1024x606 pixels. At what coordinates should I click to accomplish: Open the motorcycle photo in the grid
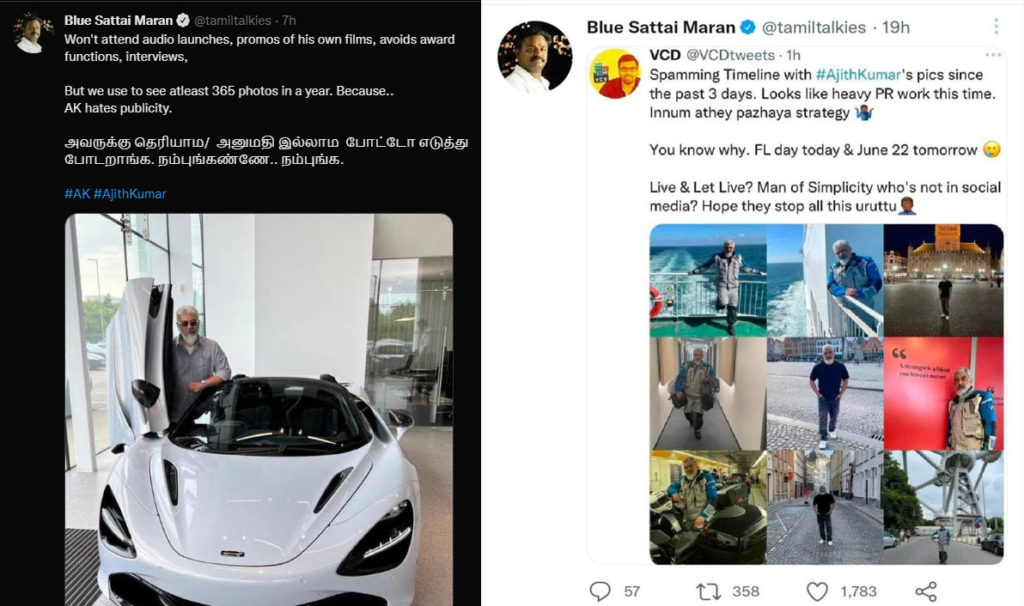[707, 507]
